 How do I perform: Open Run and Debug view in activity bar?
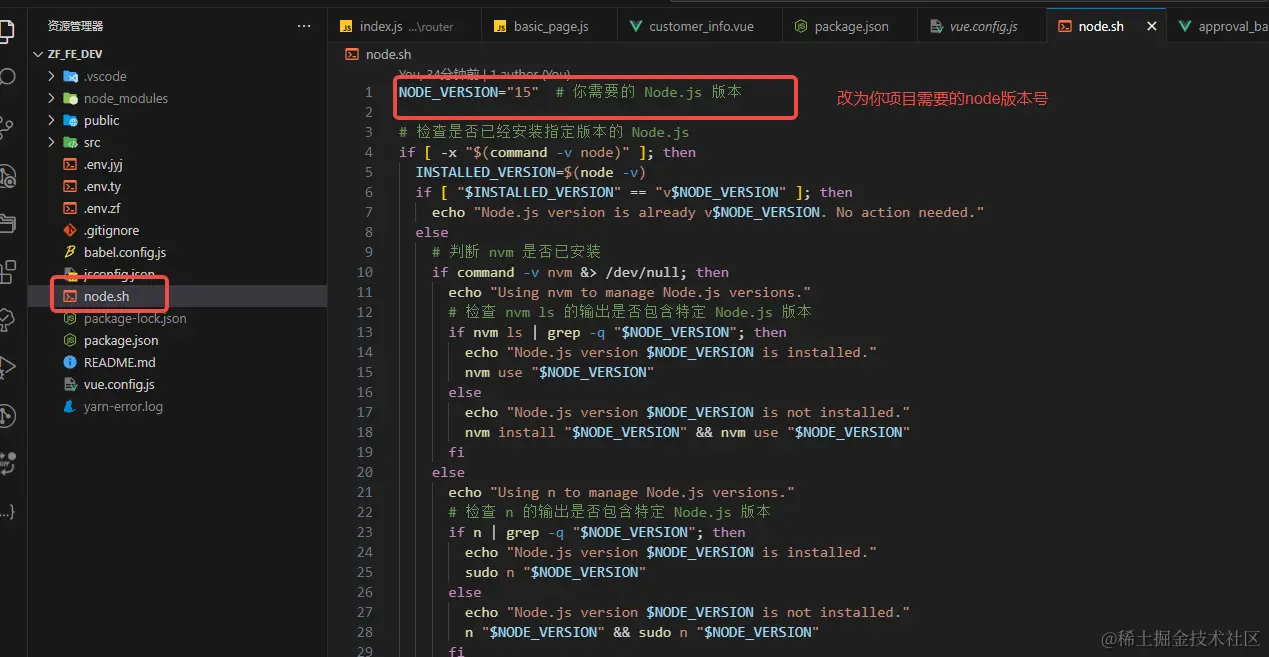pyautogui.click(x=6, y=367)
